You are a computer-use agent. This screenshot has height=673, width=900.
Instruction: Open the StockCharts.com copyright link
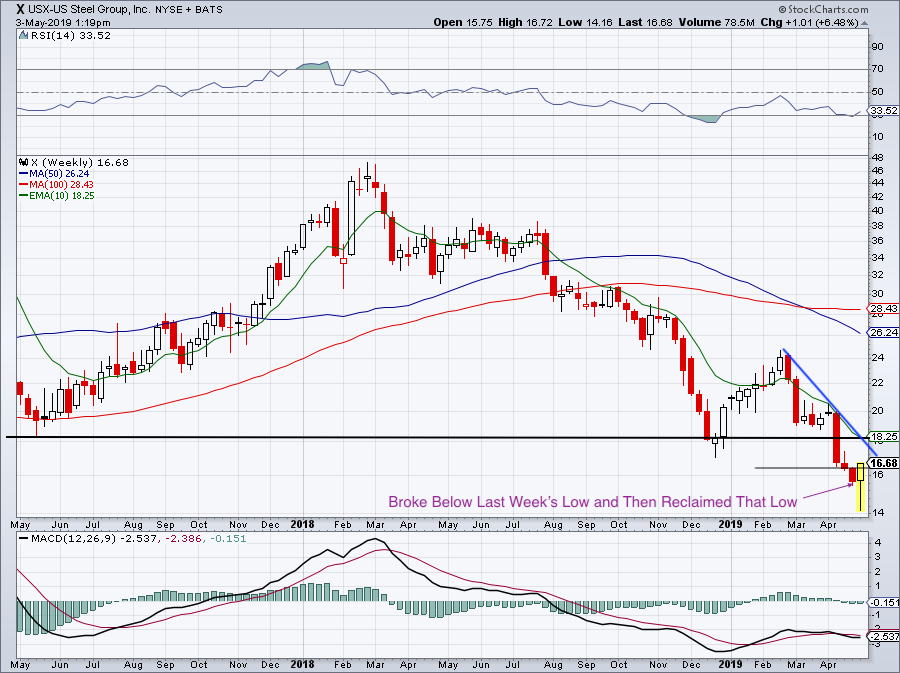click(824, 9)
